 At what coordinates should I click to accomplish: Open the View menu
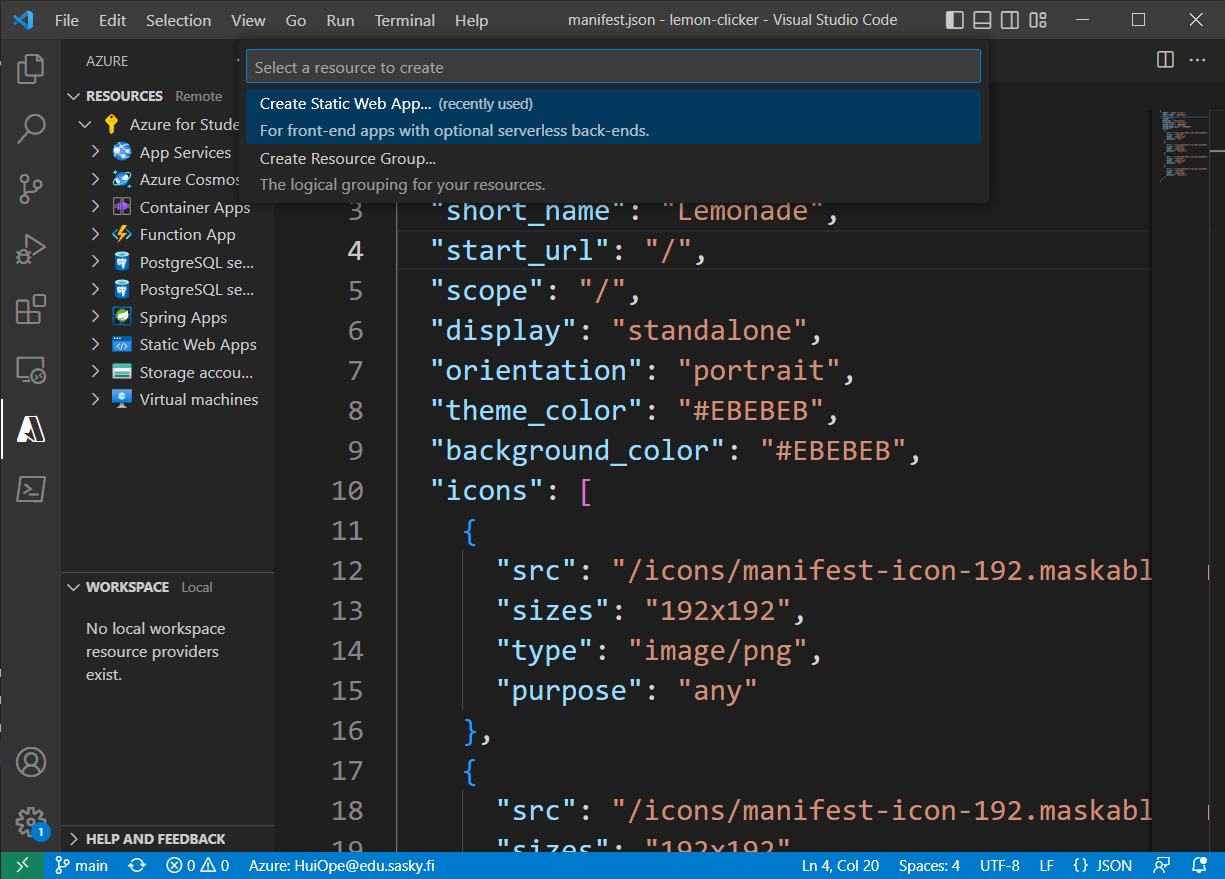(248, 20)
